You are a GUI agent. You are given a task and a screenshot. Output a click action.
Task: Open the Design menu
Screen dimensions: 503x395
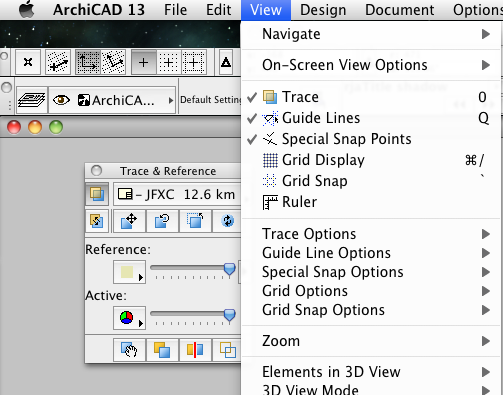pos(323,10)
